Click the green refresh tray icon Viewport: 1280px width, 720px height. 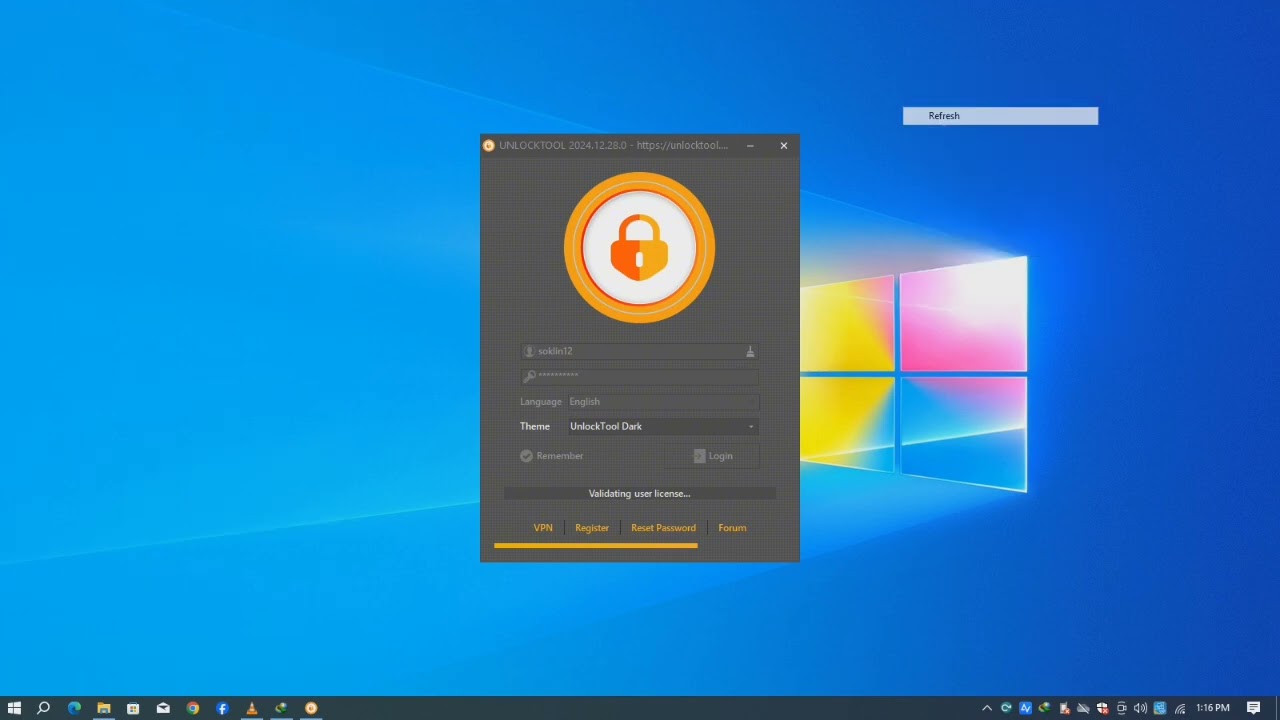coord(1006,708)
